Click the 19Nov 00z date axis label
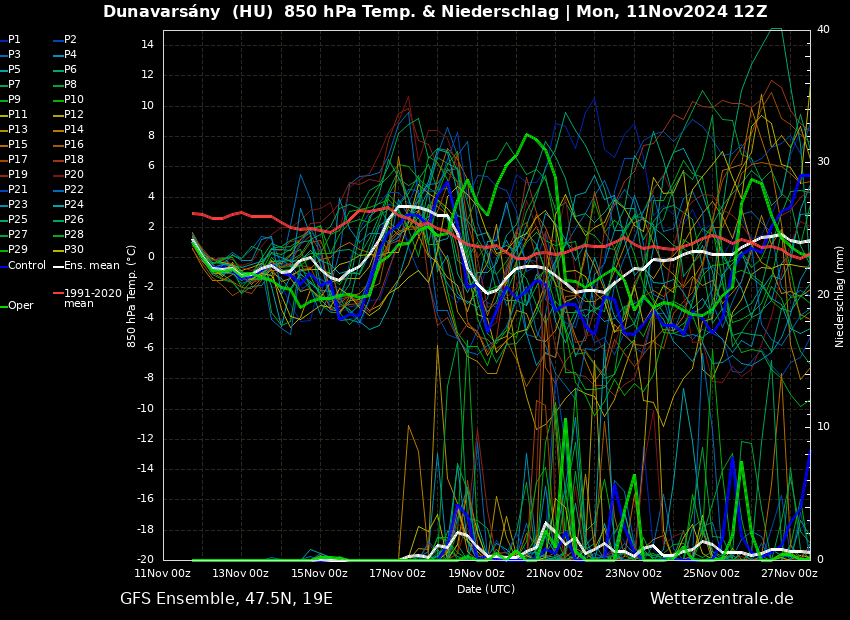The height and width of the screenshot is (620, 850). pos(476,574)
